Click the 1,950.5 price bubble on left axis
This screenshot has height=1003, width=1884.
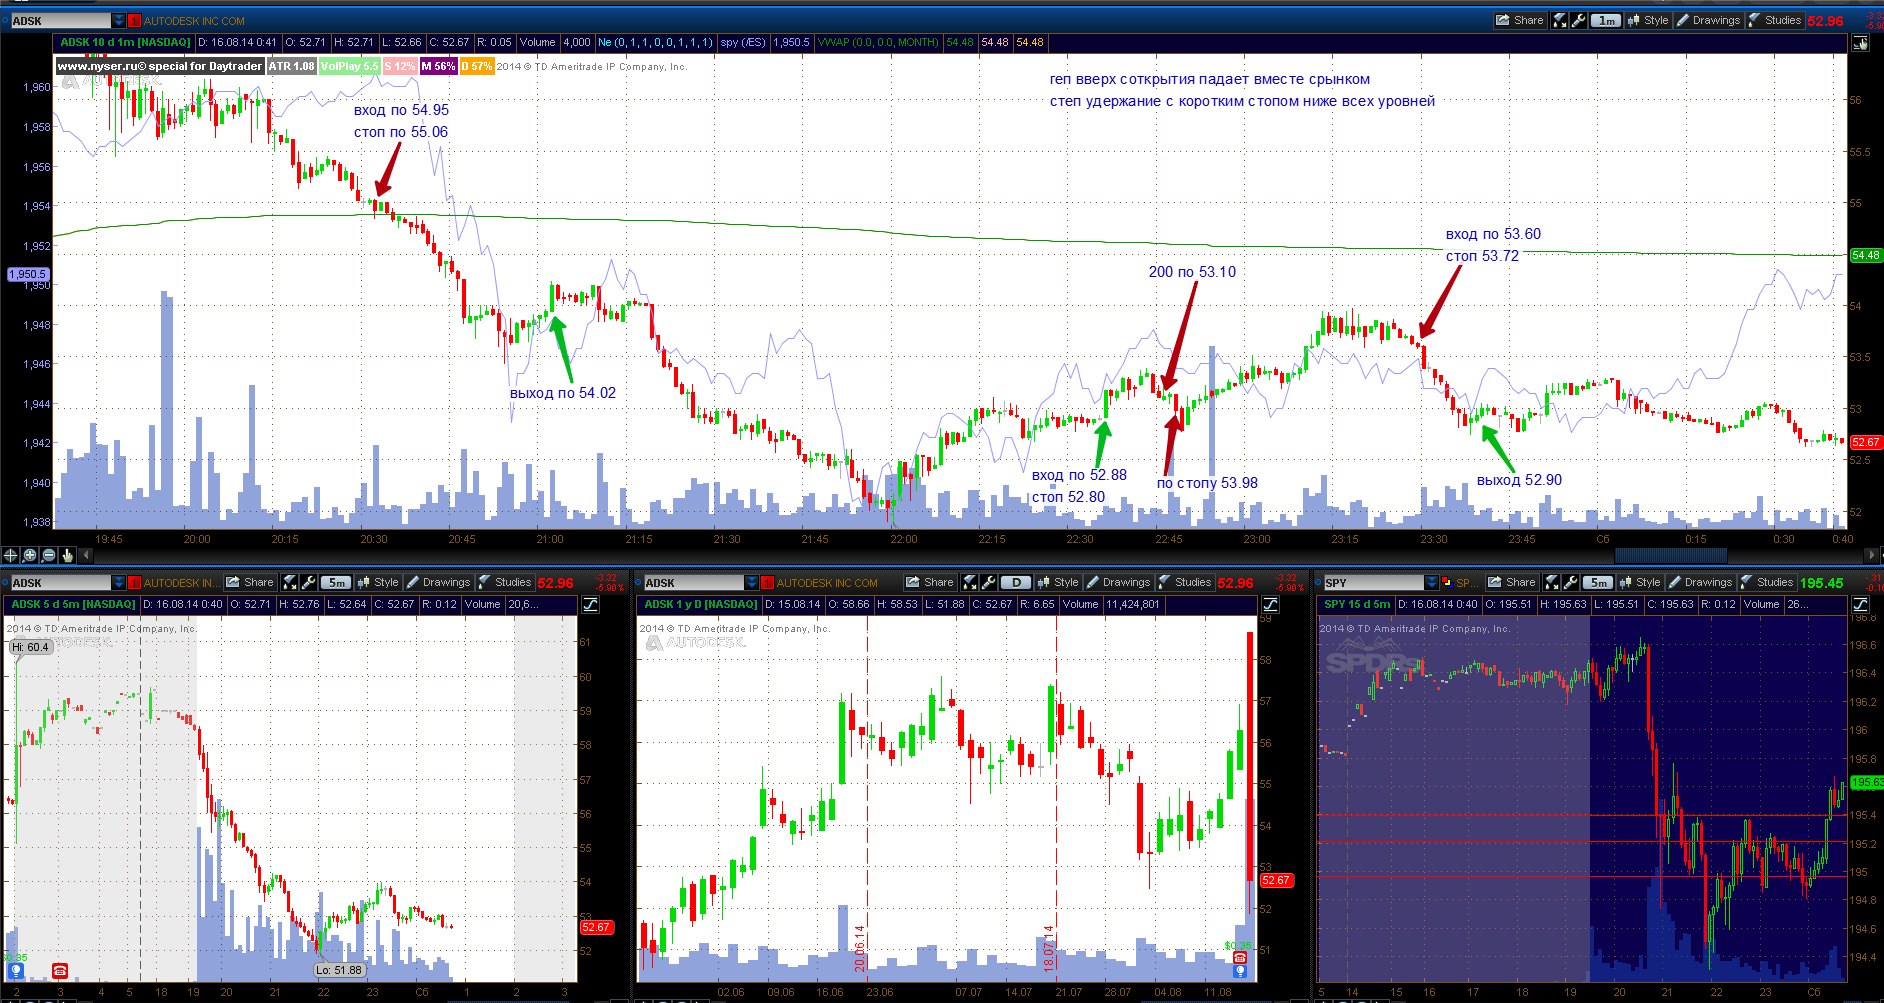tap(28, 274)
